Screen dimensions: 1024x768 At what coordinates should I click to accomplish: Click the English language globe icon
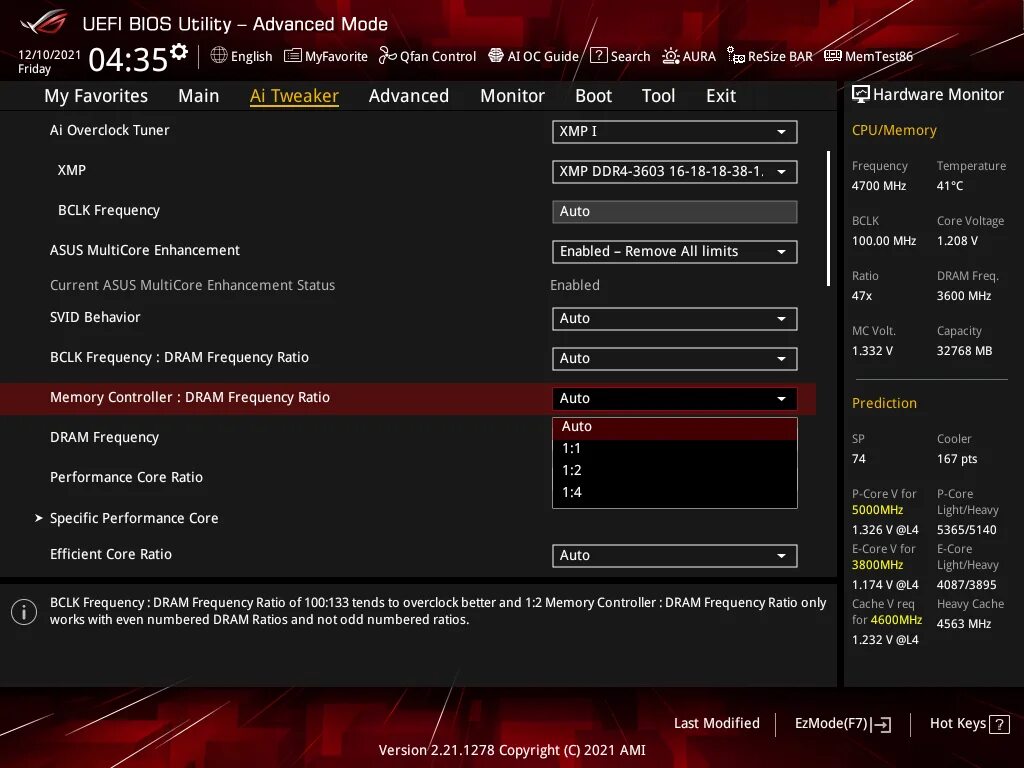[219, 56]
